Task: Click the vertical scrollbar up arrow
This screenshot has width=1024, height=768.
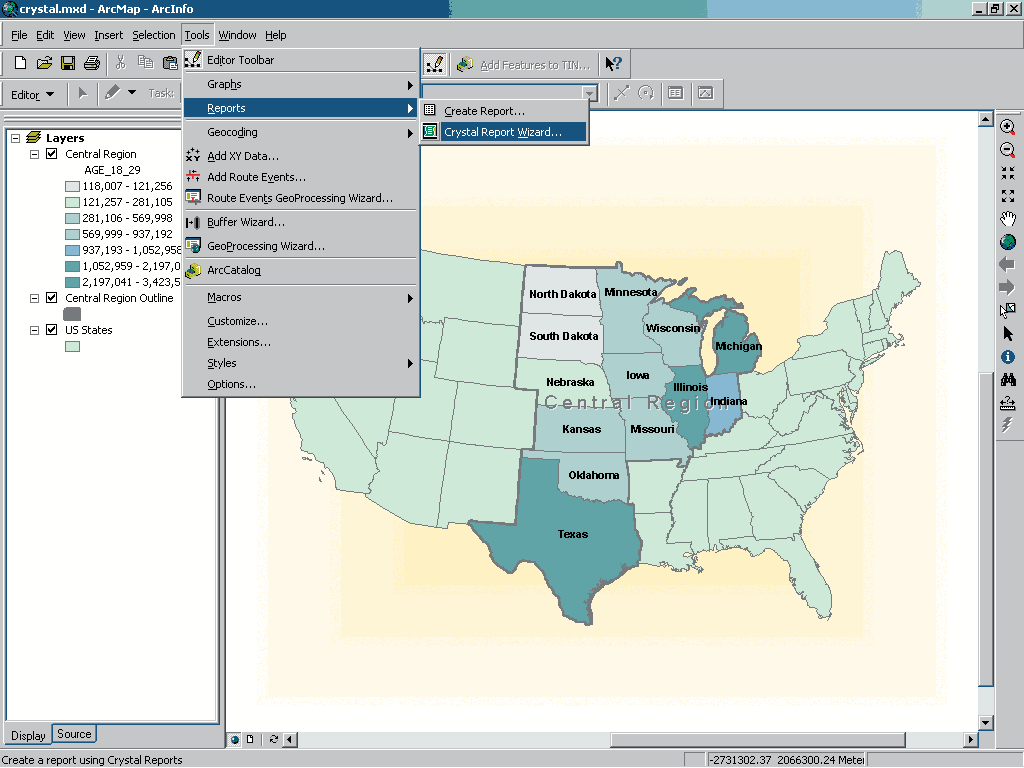Action: tap(986, 119)
